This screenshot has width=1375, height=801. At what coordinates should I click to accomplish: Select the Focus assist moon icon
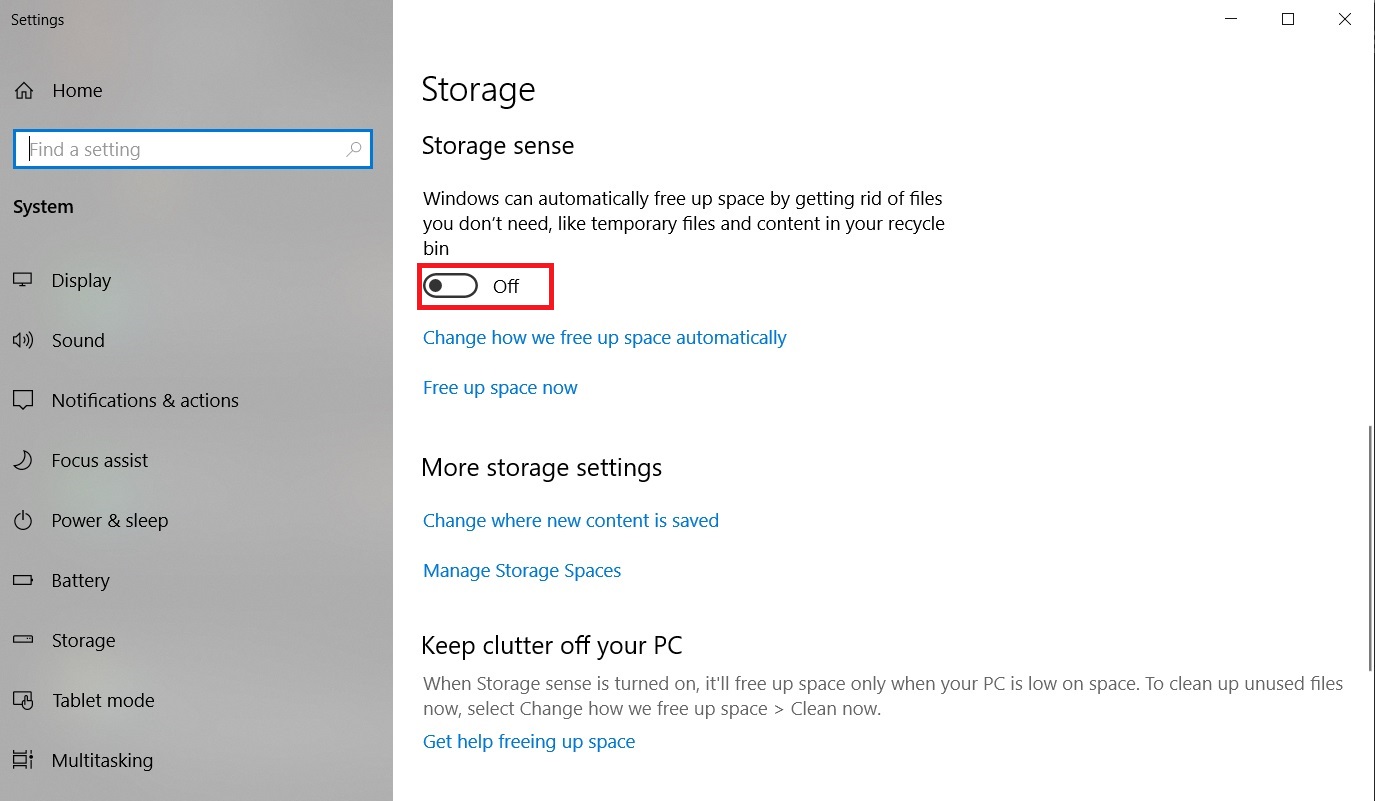pos(23,460)
